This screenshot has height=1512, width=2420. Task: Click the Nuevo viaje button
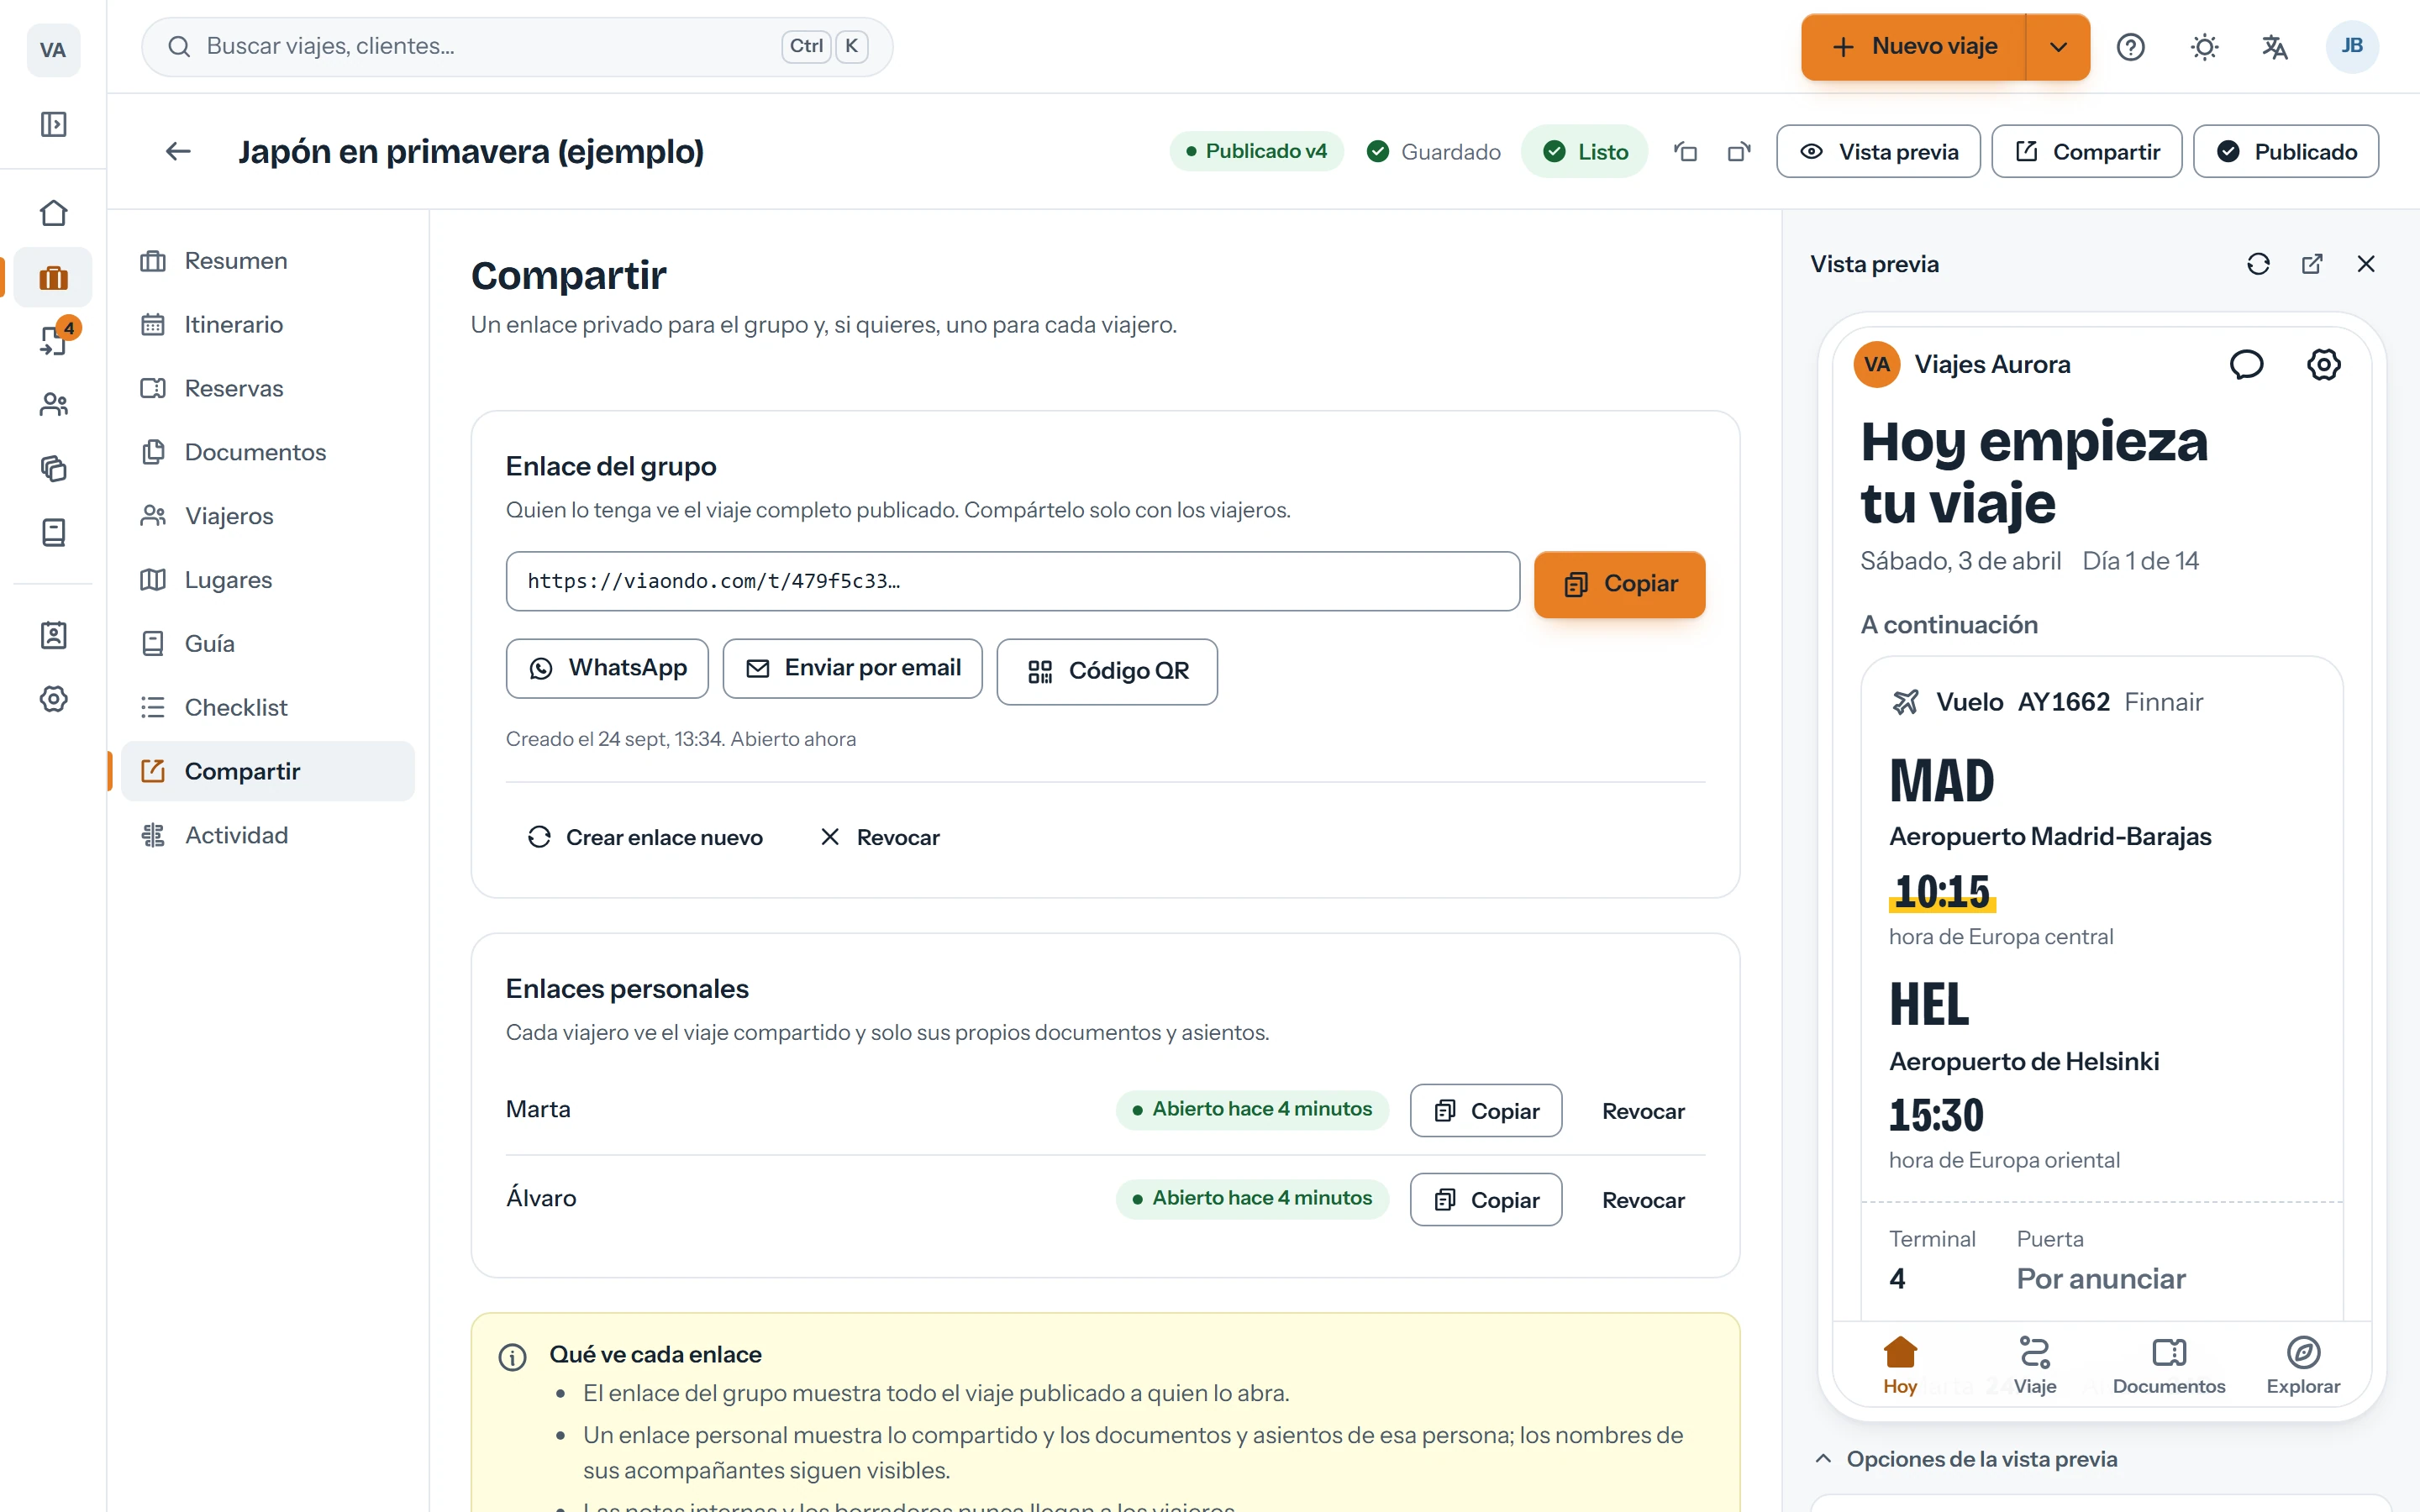click(1914, 47)
